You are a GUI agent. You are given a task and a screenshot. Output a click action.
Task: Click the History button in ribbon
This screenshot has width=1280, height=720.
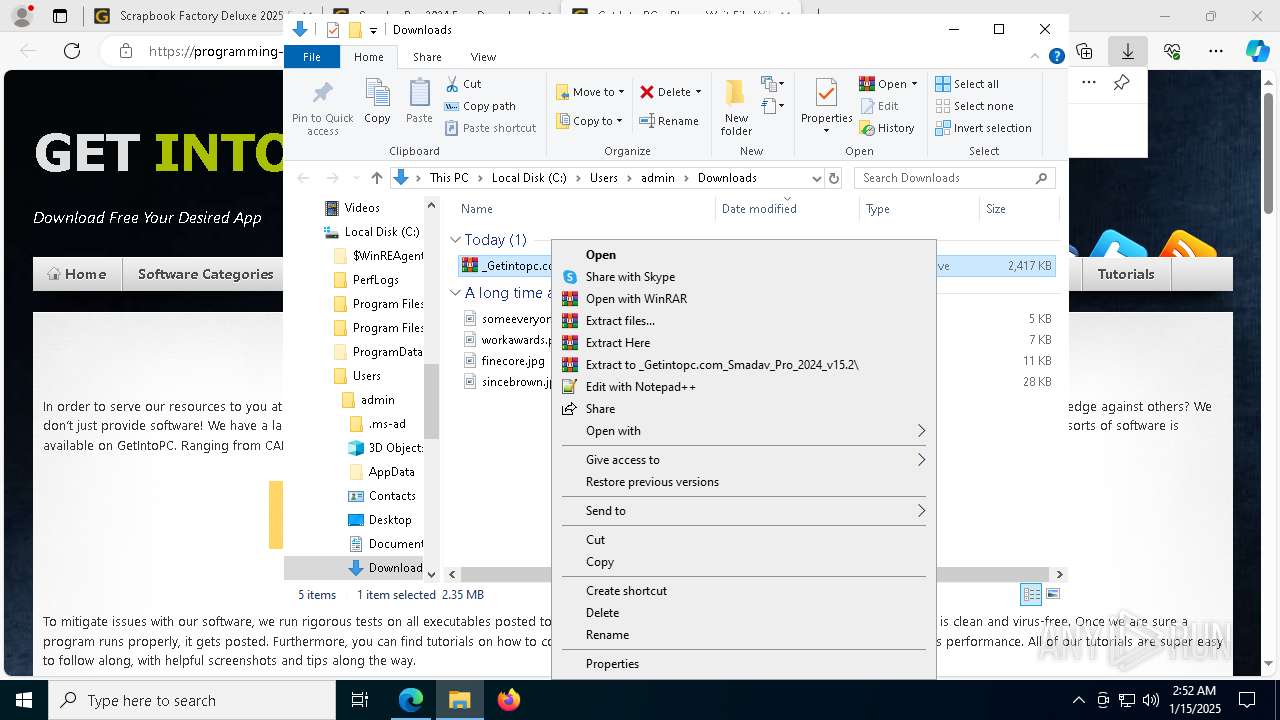click(x=887, y=128)
